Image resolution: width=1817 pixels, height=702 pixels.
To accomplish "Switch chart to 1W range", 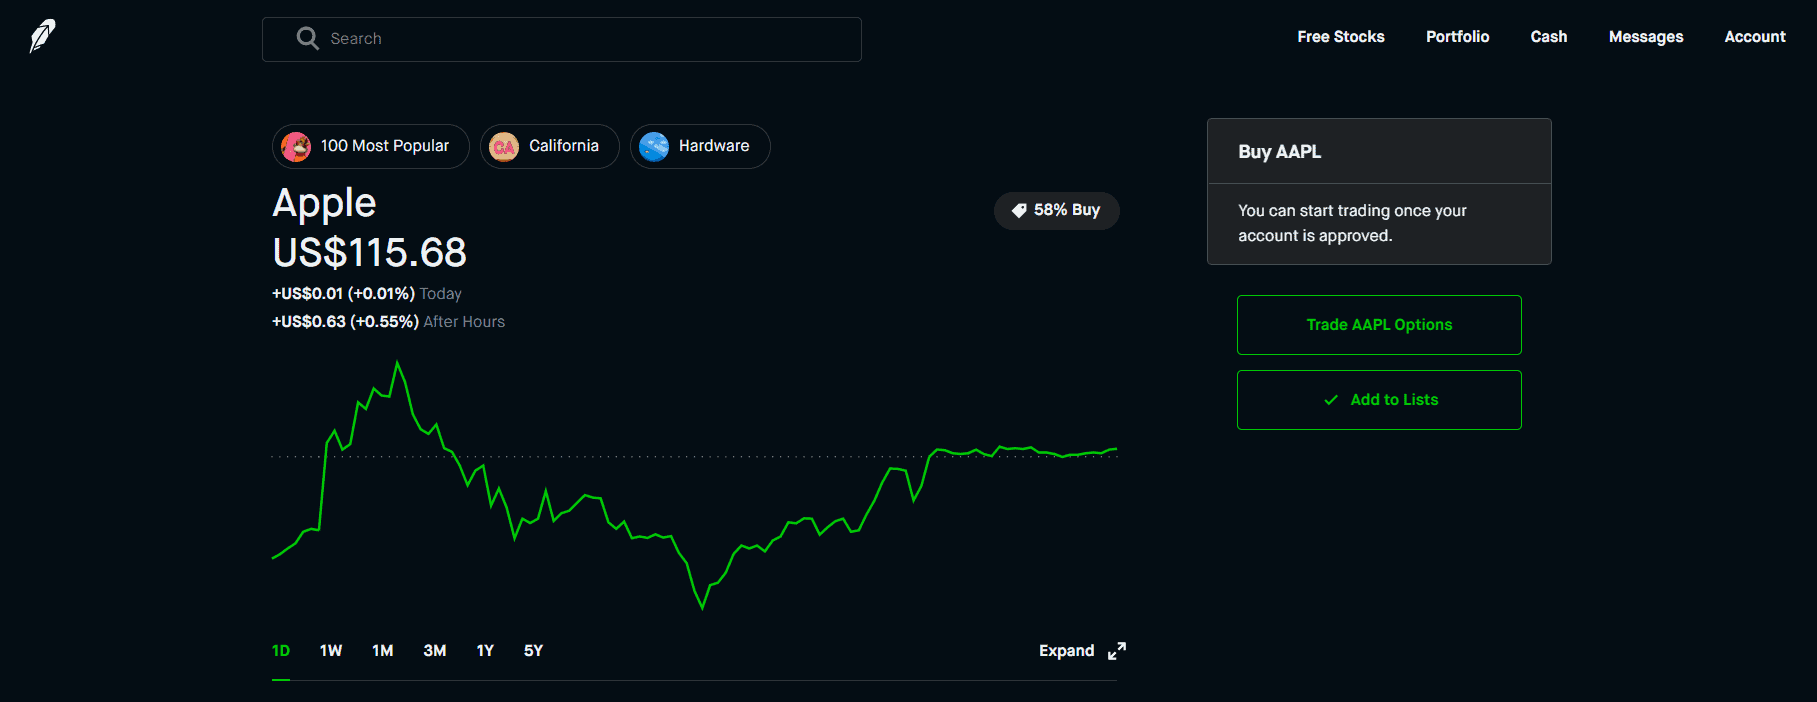I will pyautogui.click(x=331, y=651).
